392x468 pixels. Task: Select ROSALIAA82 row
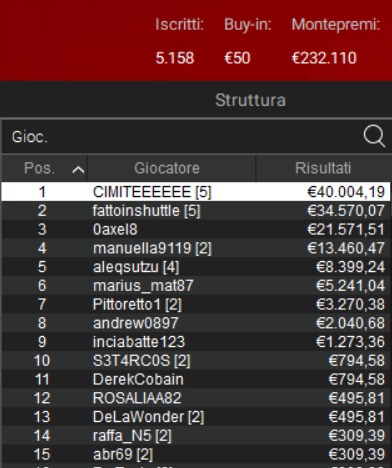click(x=196, y=398)
